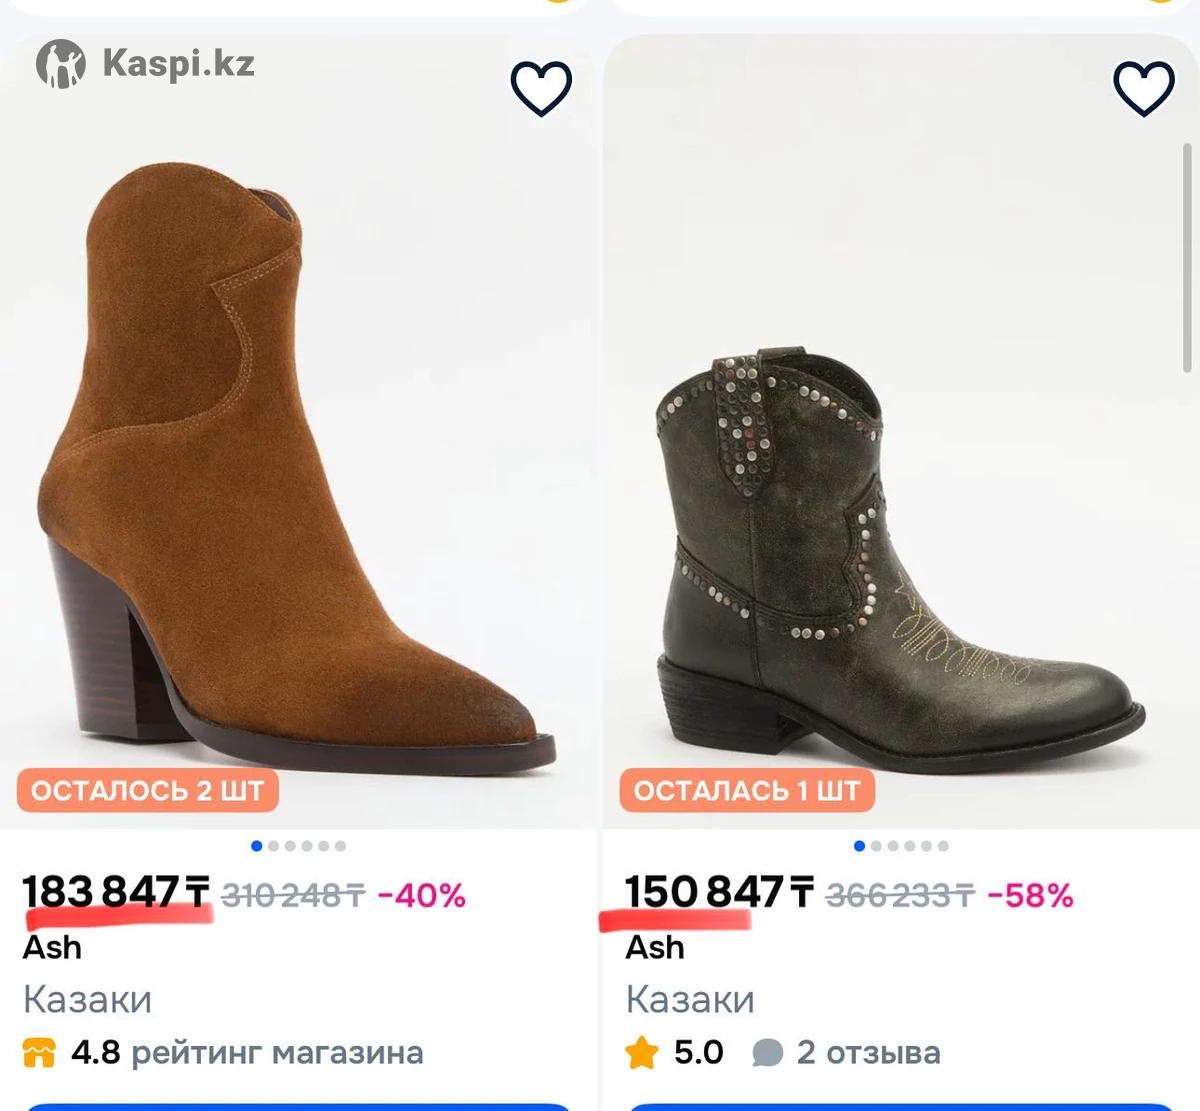This screenshot has height=1111, width=1200.
Task: Click the -58% discount label
Action: [1030, 895]
